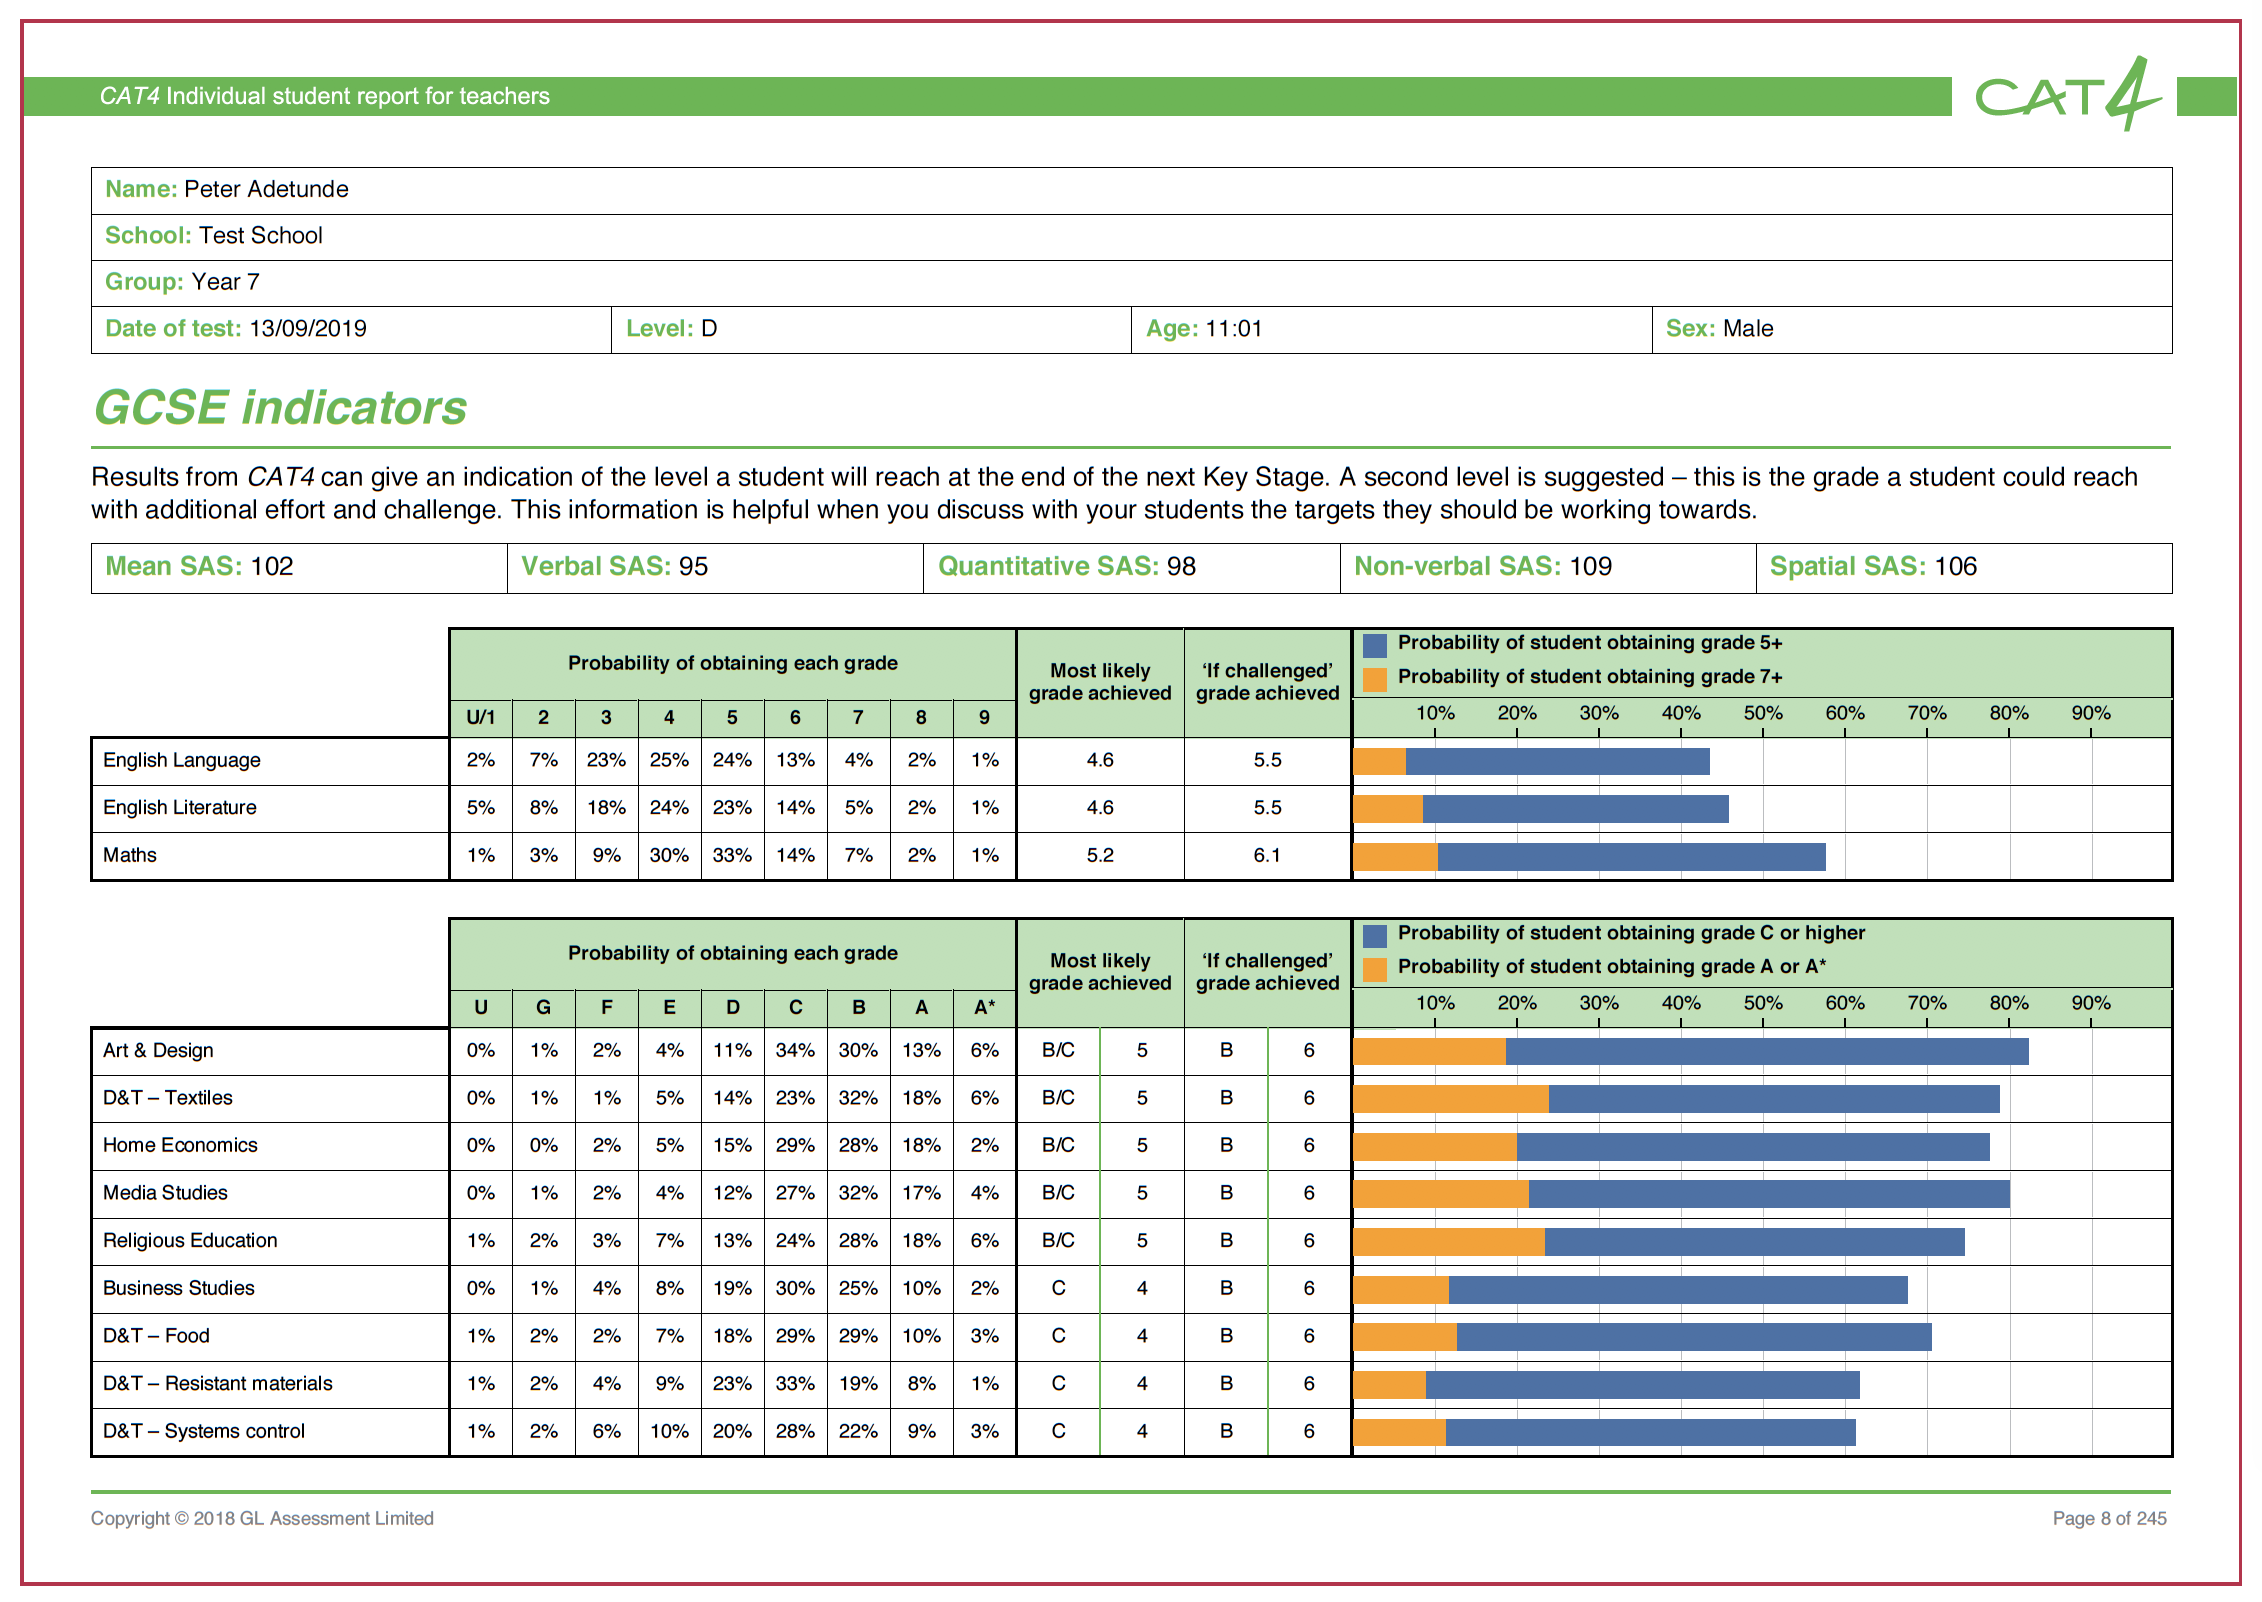Image resolution: width=2262 pixels, height=1602 pixels.
Task: Click the A* column header
Action: 985,1008
